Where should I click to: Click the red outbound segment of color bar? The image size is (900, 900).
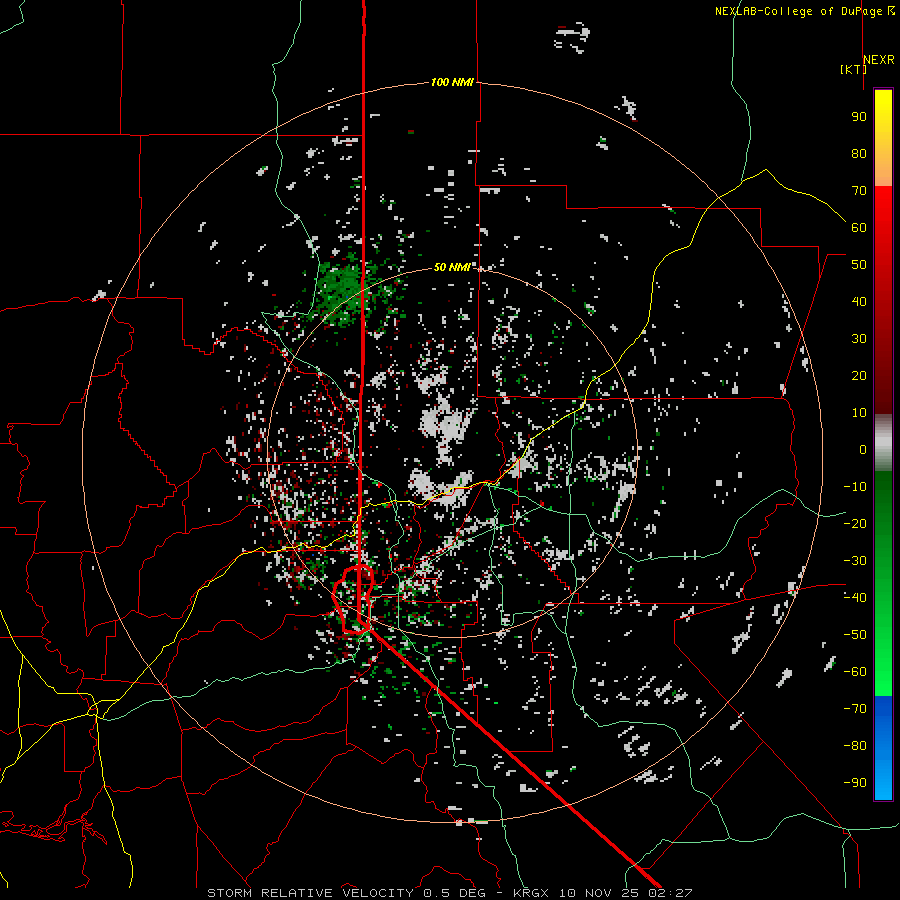point(883,300)
